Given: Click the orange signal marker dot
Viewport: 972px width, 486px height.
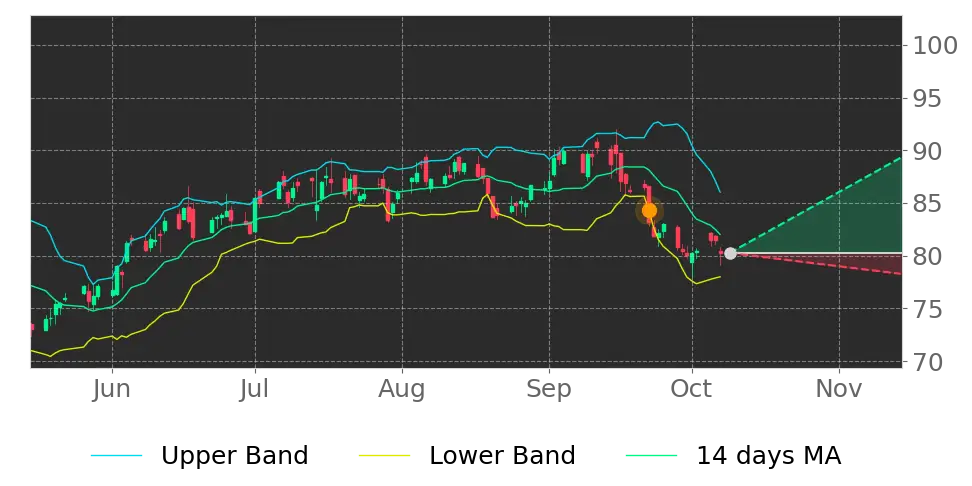Looking at the screenshot, I should [649, 211].
